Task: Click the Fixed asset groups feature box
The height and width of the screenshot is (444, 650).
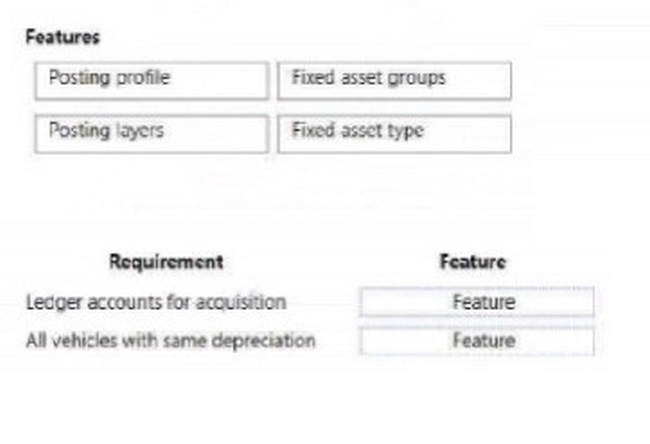Action: point(394,80)
